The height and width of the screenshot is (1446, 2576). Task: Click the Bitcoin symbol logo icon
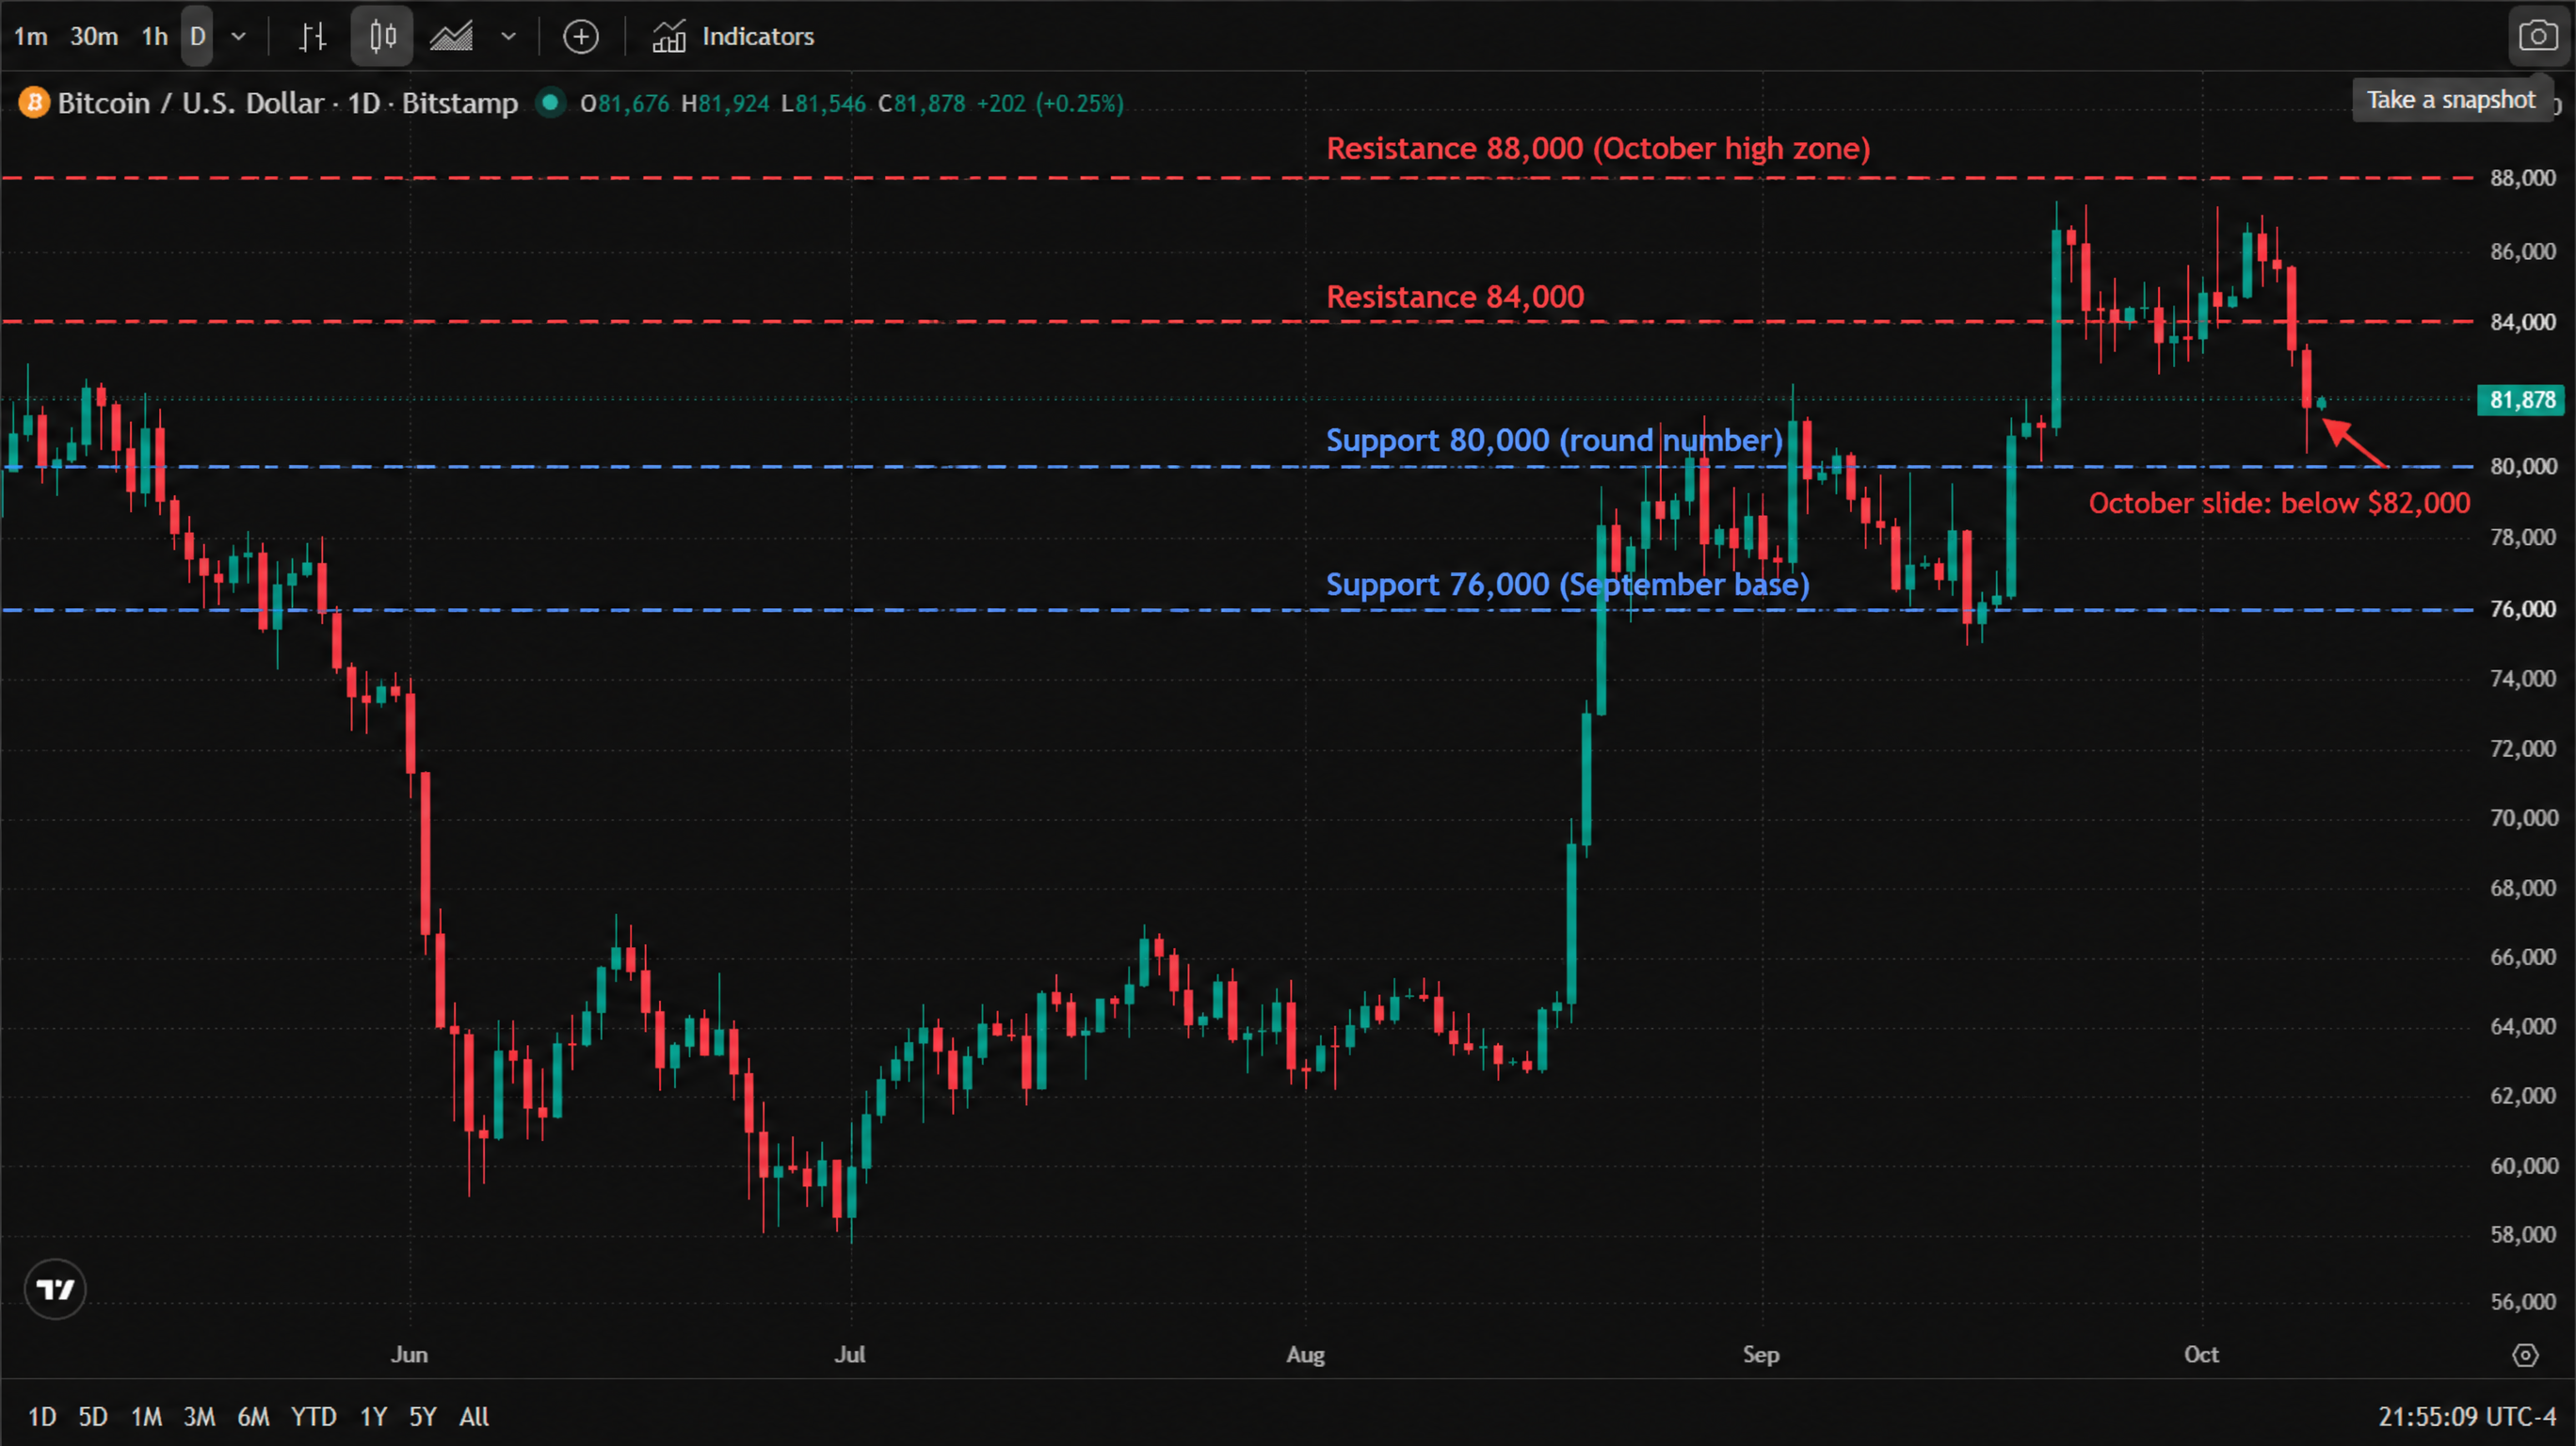click(x=34, y=103)
